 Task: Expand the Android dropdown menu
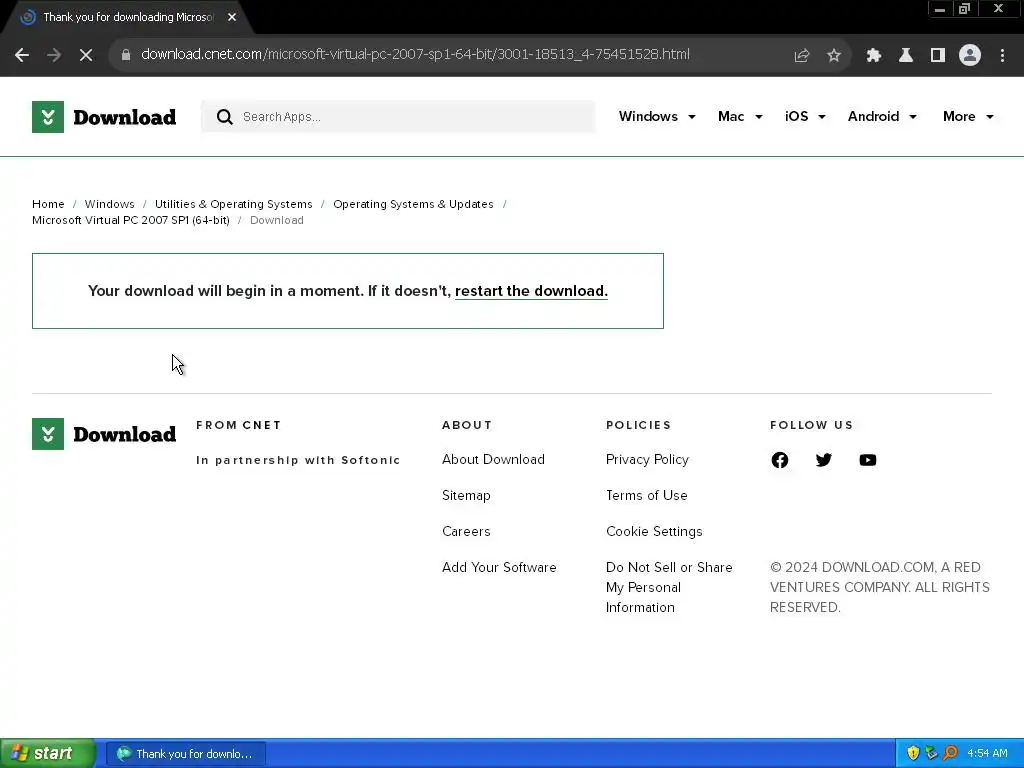[x=882, y=116]
